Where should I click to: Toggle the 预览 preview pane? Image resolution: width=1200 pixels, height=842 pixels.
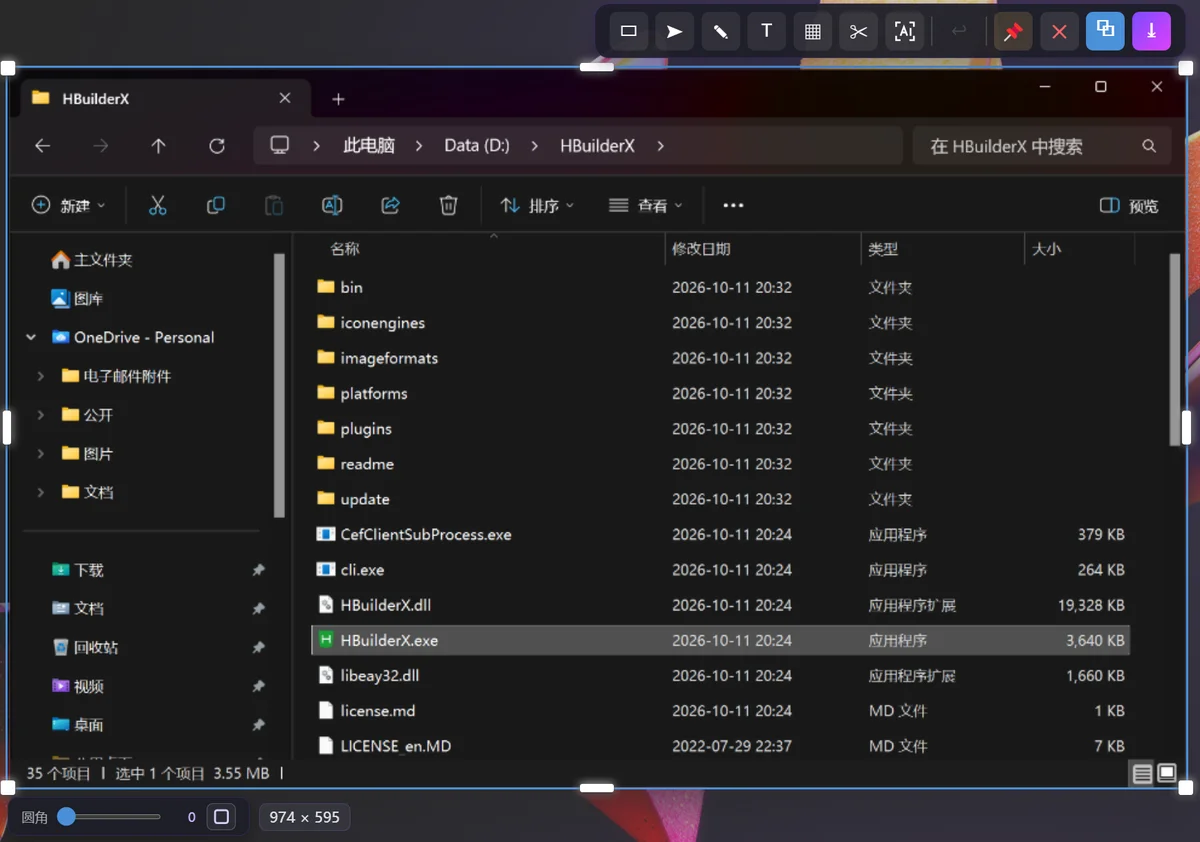click(x=1129, y=206)
